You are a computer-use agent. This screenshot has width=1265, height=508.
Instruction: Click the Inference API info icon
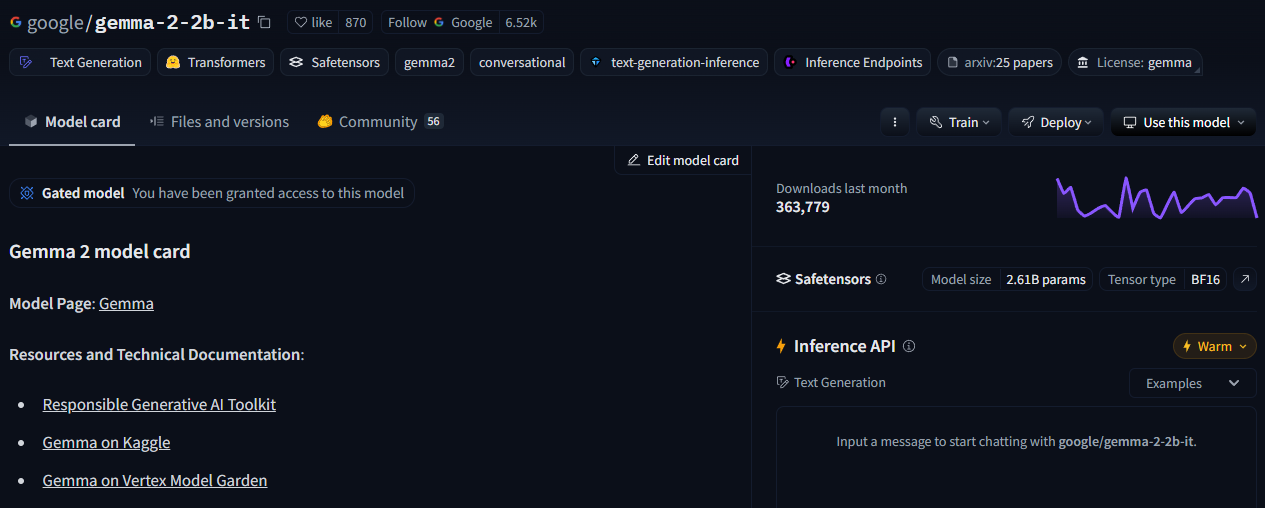click(x=909, y=346)
